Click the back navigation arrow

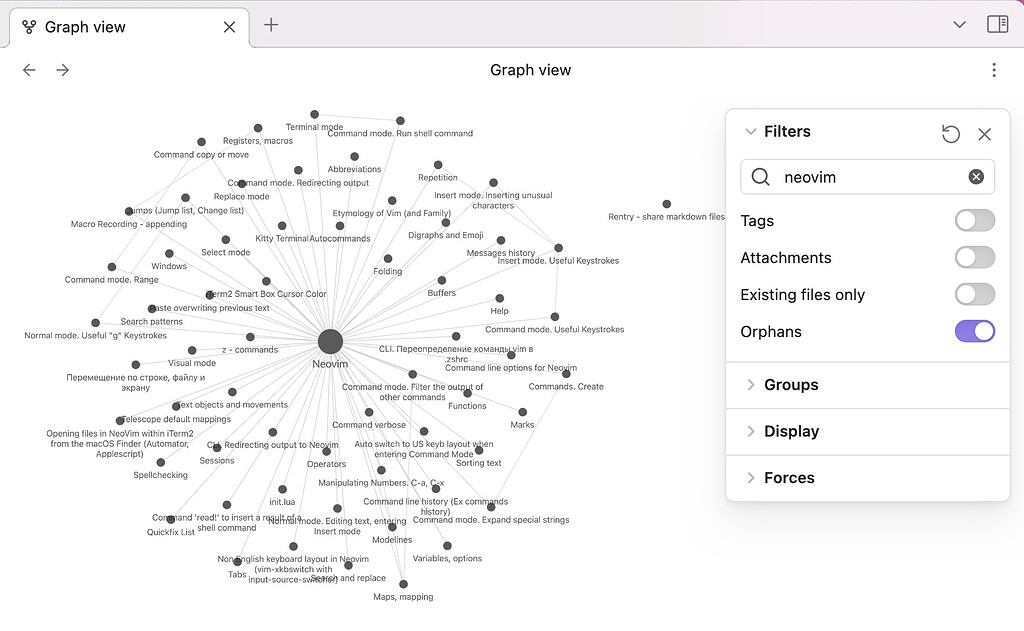[28, 70]
